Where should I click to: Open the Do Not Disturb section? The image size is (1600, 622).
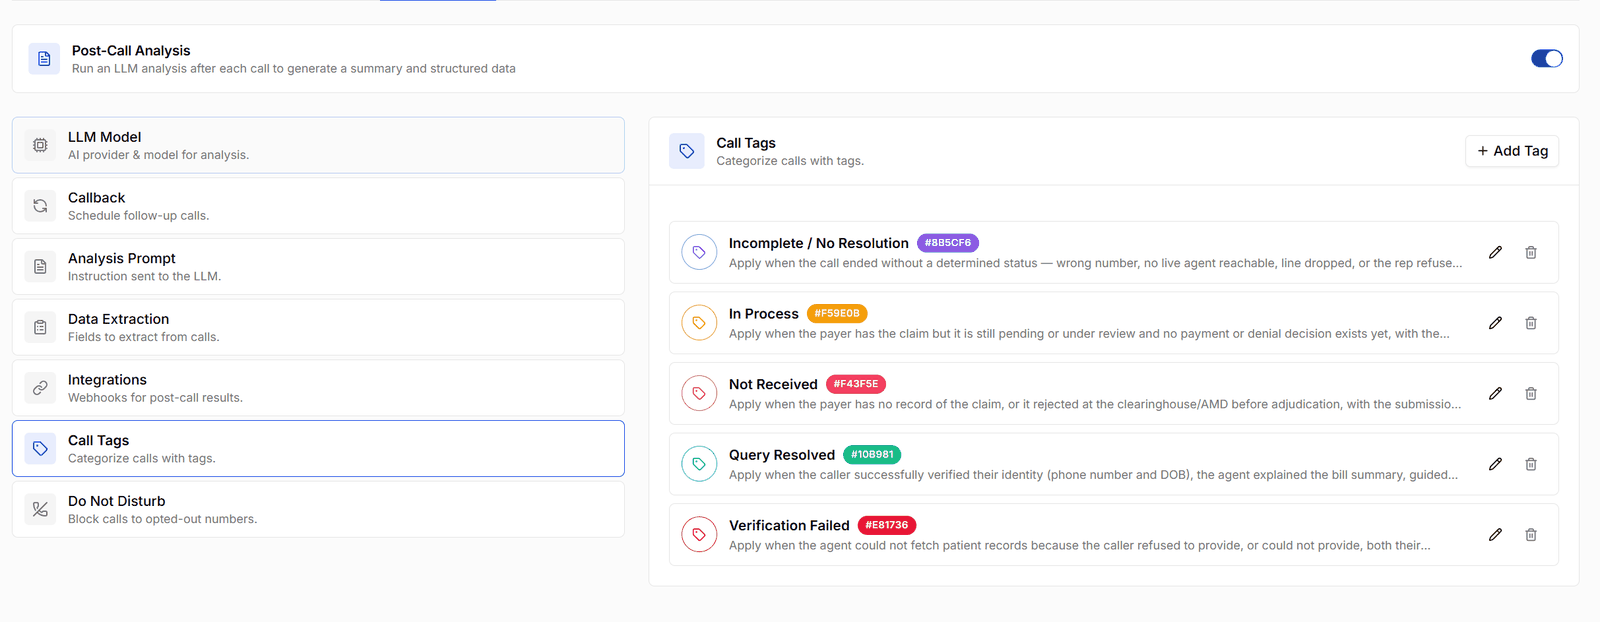(x=318, y=509)
